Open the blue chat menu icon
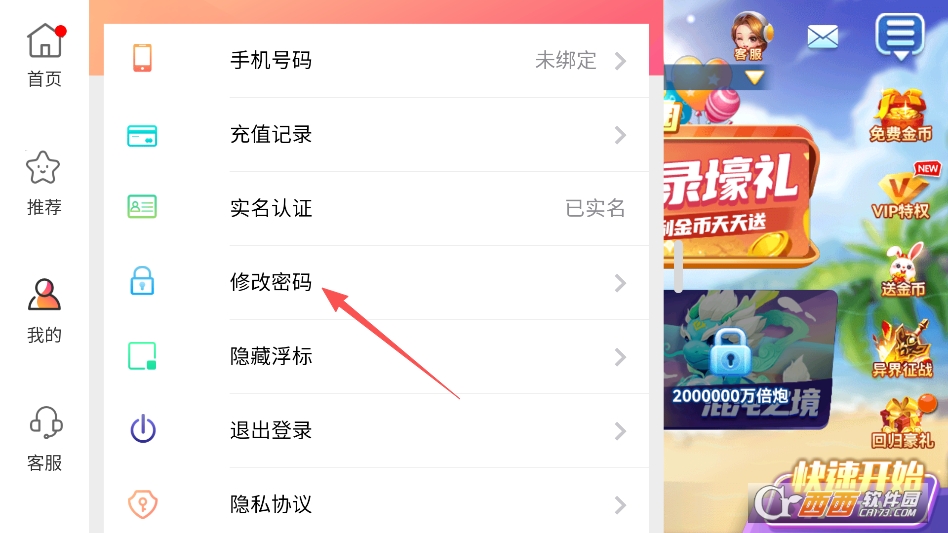 (x=900, y=37)
